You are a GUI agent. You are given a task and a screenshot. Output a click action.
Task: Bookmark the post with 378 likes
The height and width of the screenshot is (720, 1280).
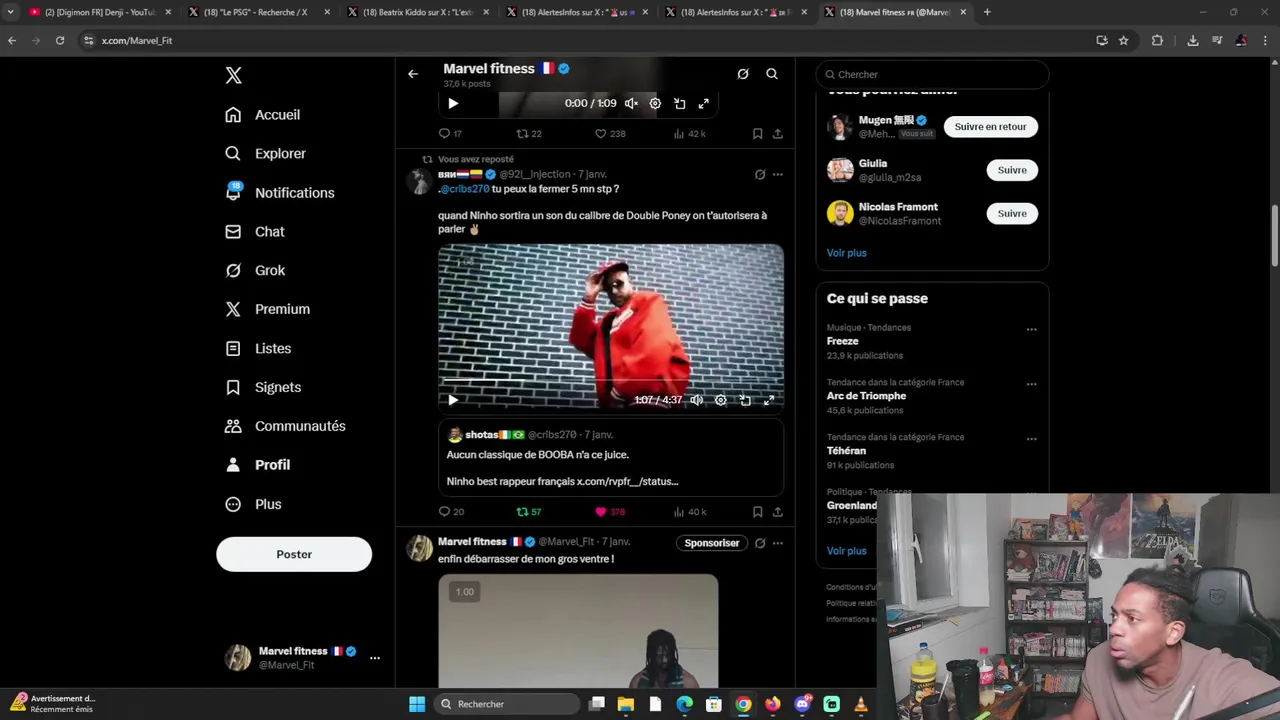[x=757, y=512]
